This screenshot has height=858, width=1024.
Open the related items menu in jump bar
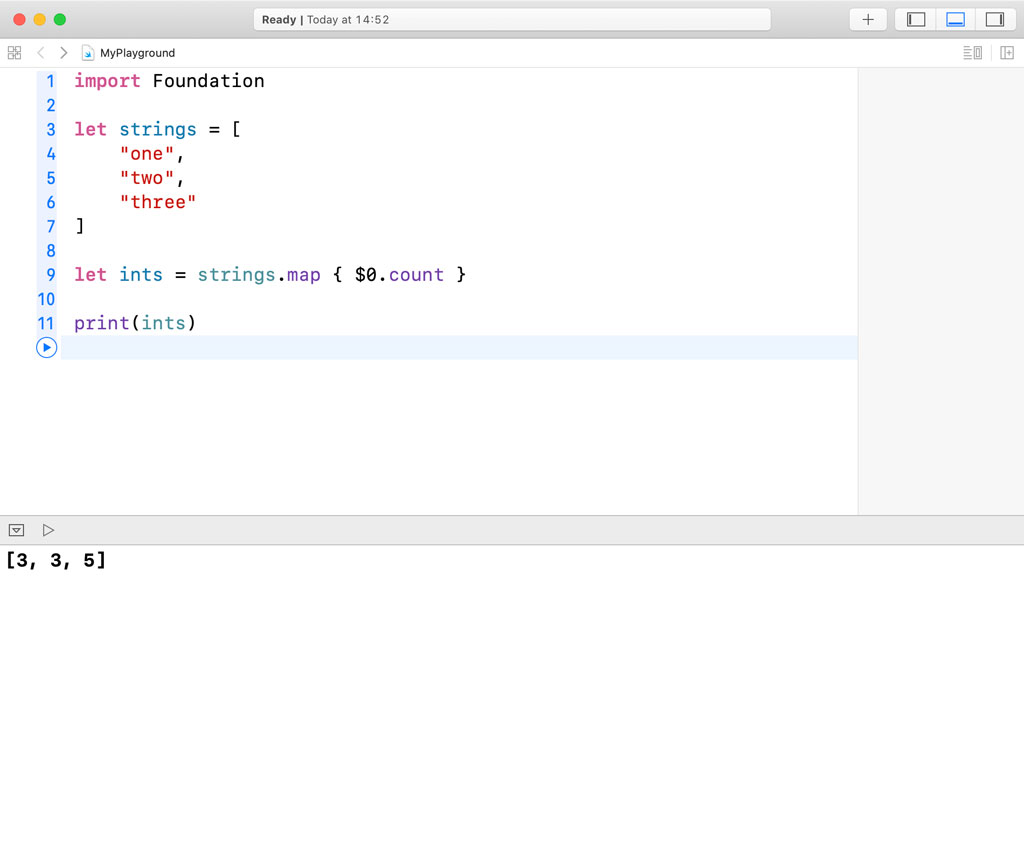tap(14, 52)
